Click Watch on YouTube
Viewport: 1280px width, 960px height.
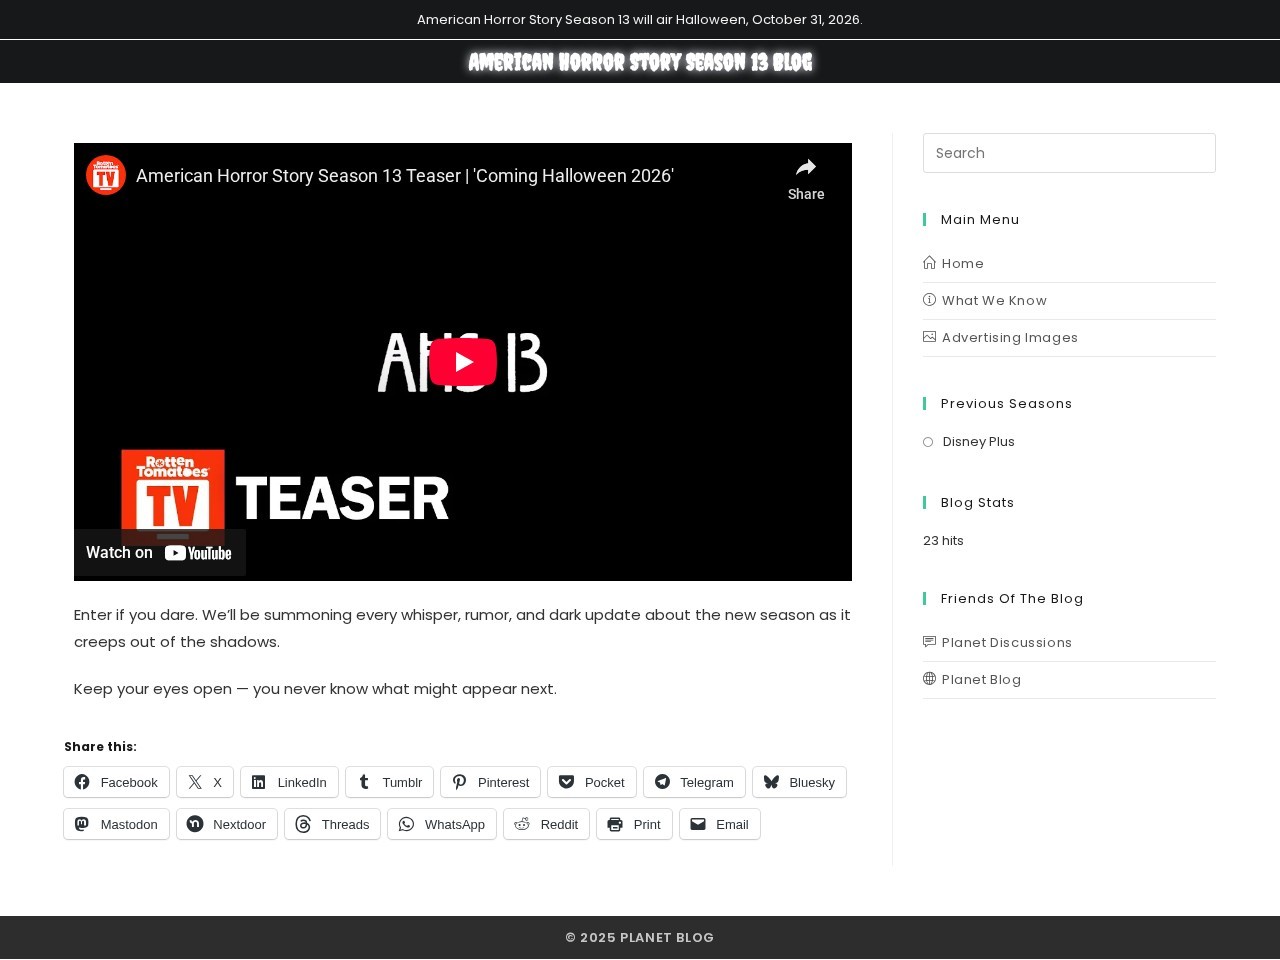[160, 553]
